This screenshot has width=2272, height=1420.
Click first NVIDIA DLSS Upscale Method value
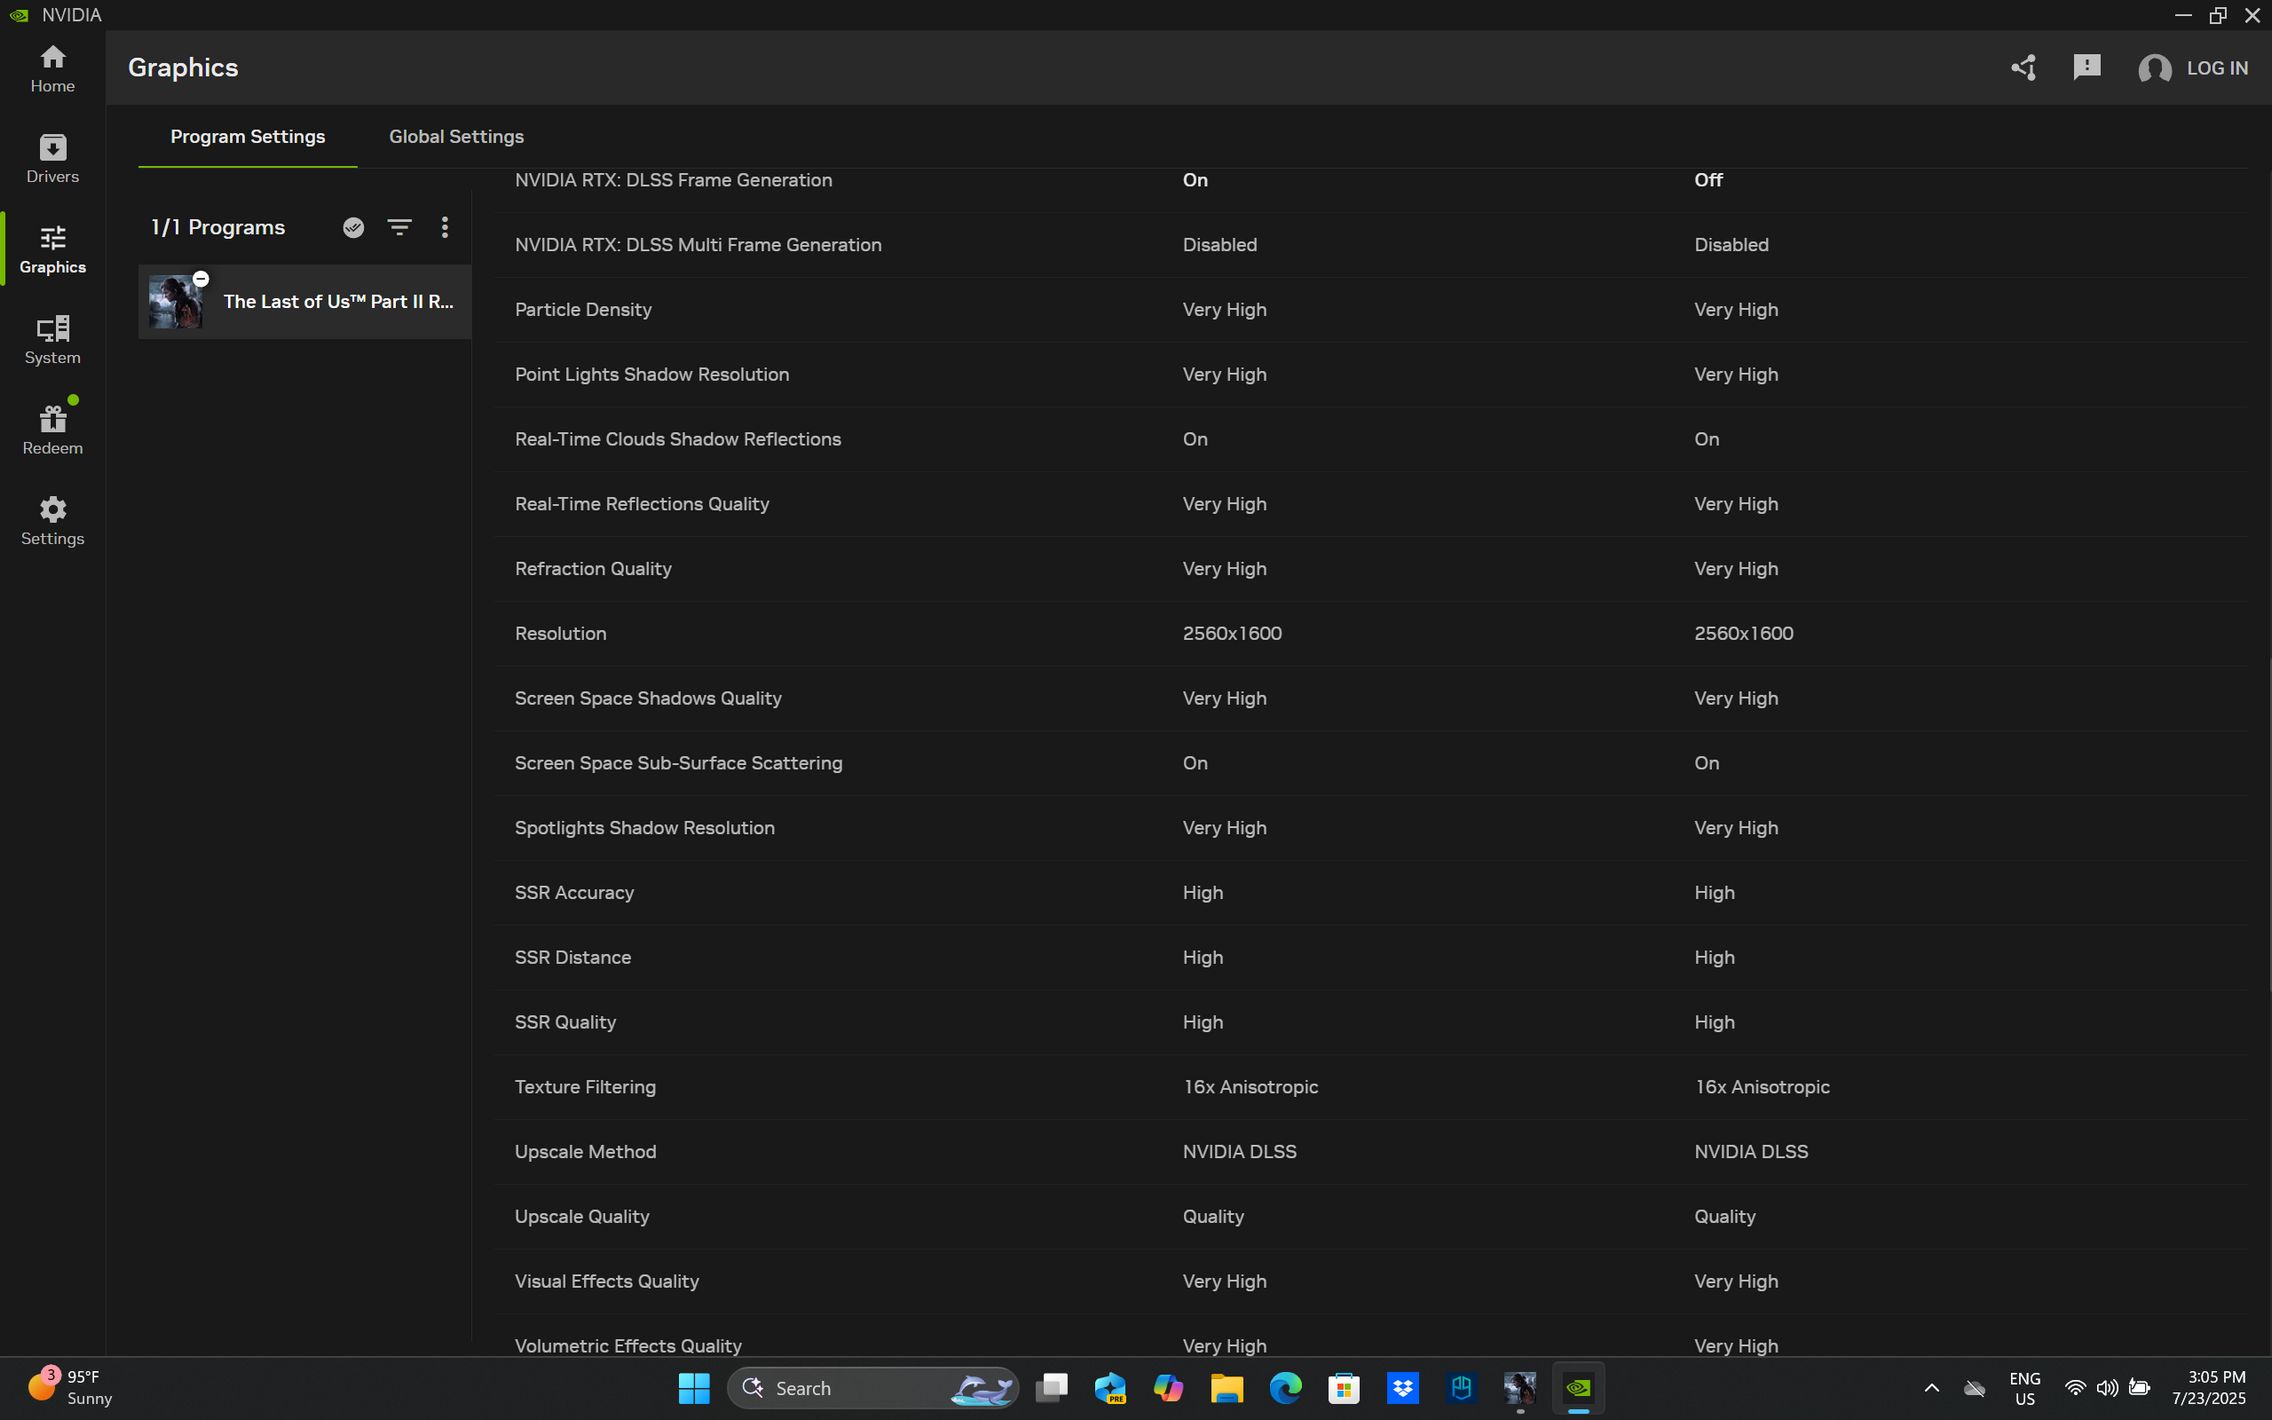click(x=1239, y=1152)
